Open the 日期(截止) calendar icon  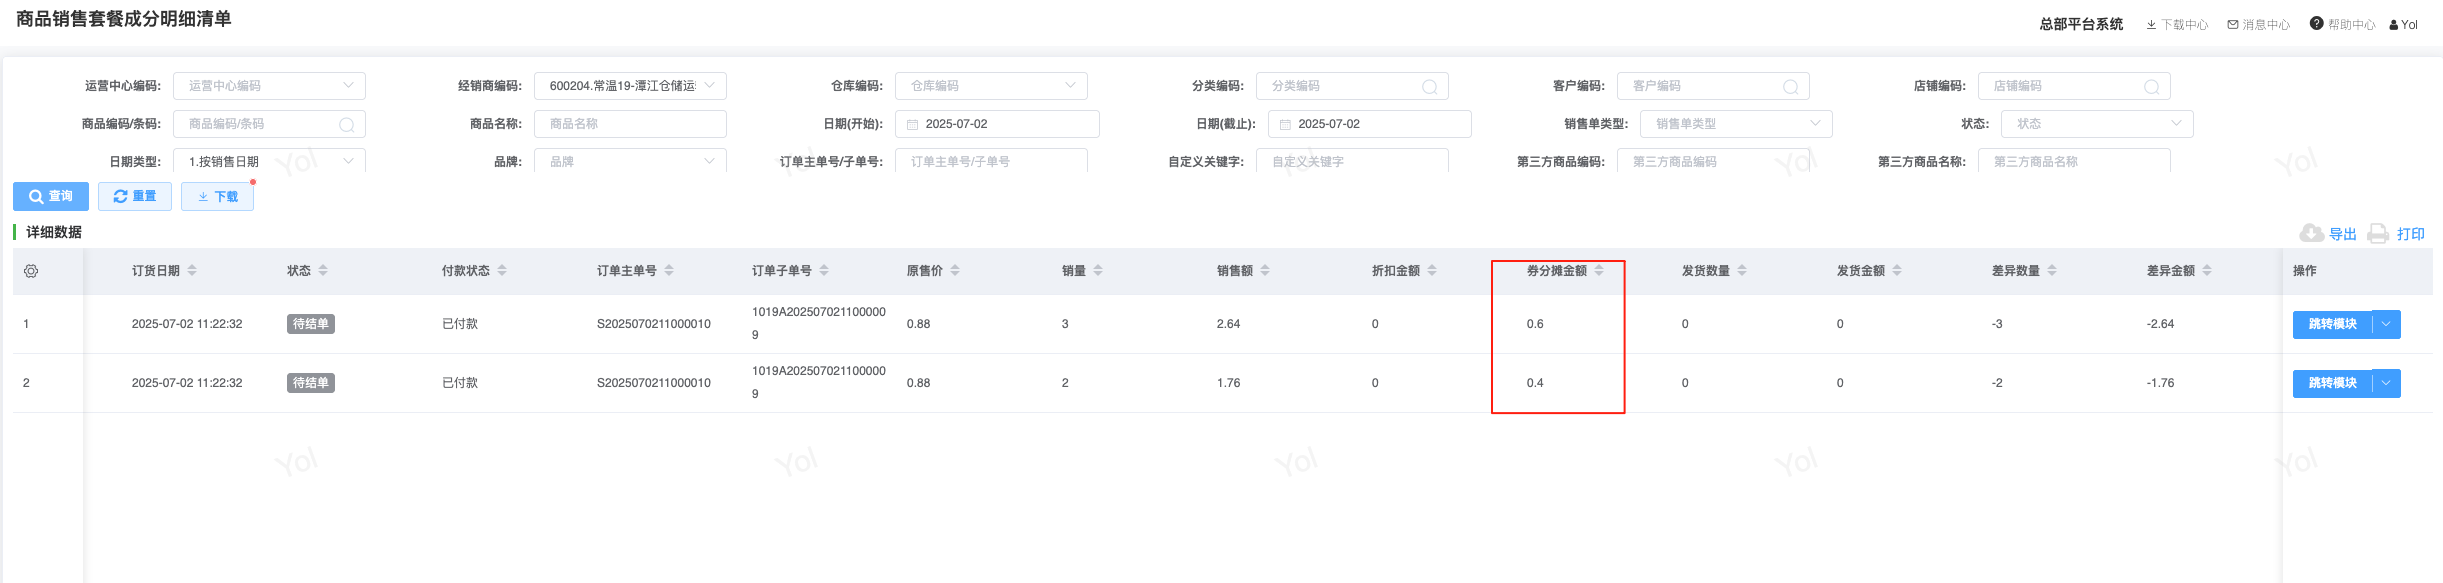(x=1285, y=125)
